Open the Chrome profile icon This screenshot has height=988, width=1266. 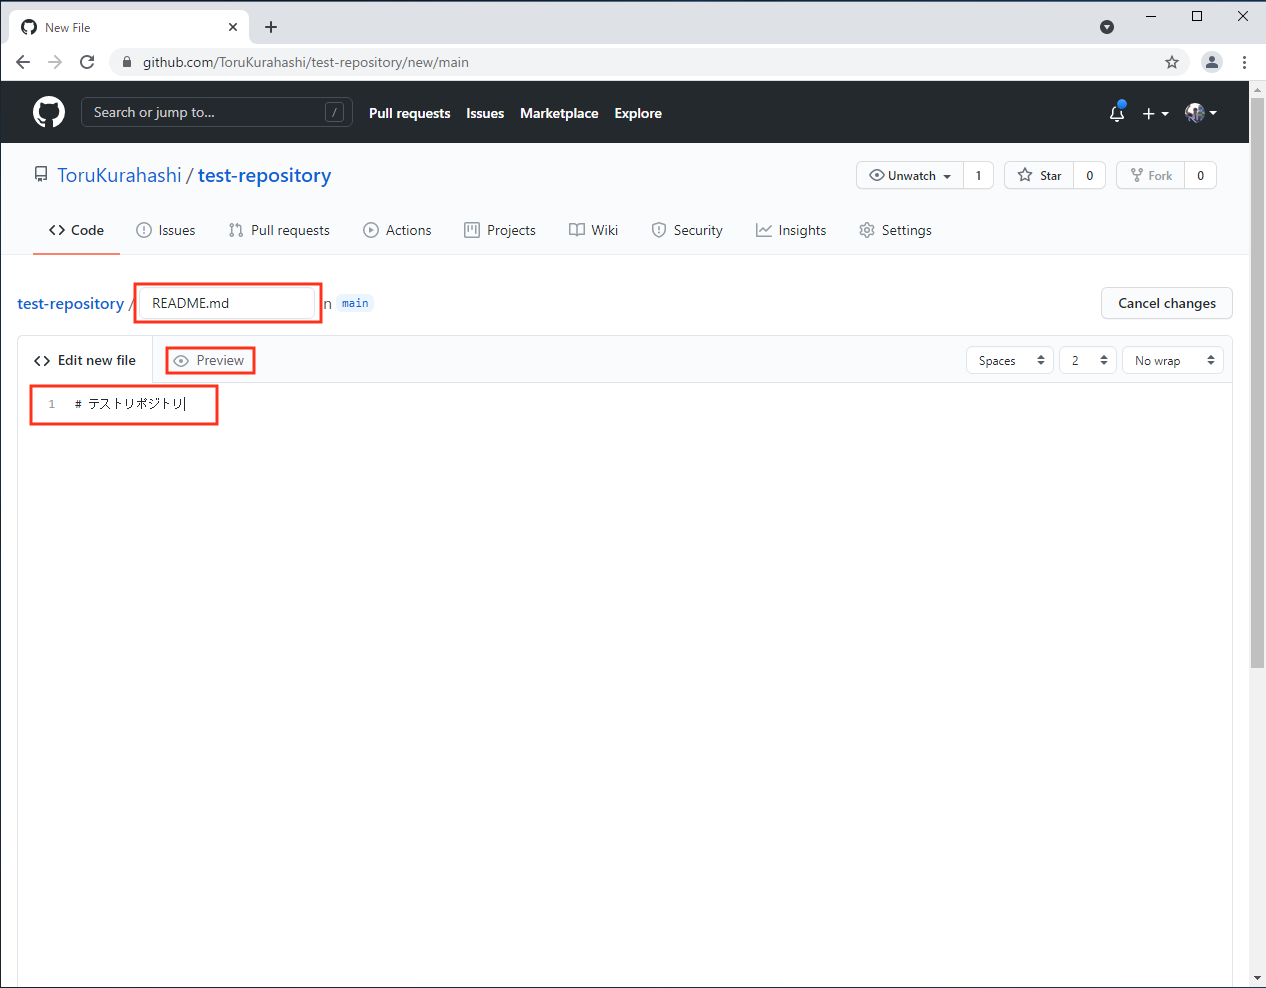(x=1212, y=62)
